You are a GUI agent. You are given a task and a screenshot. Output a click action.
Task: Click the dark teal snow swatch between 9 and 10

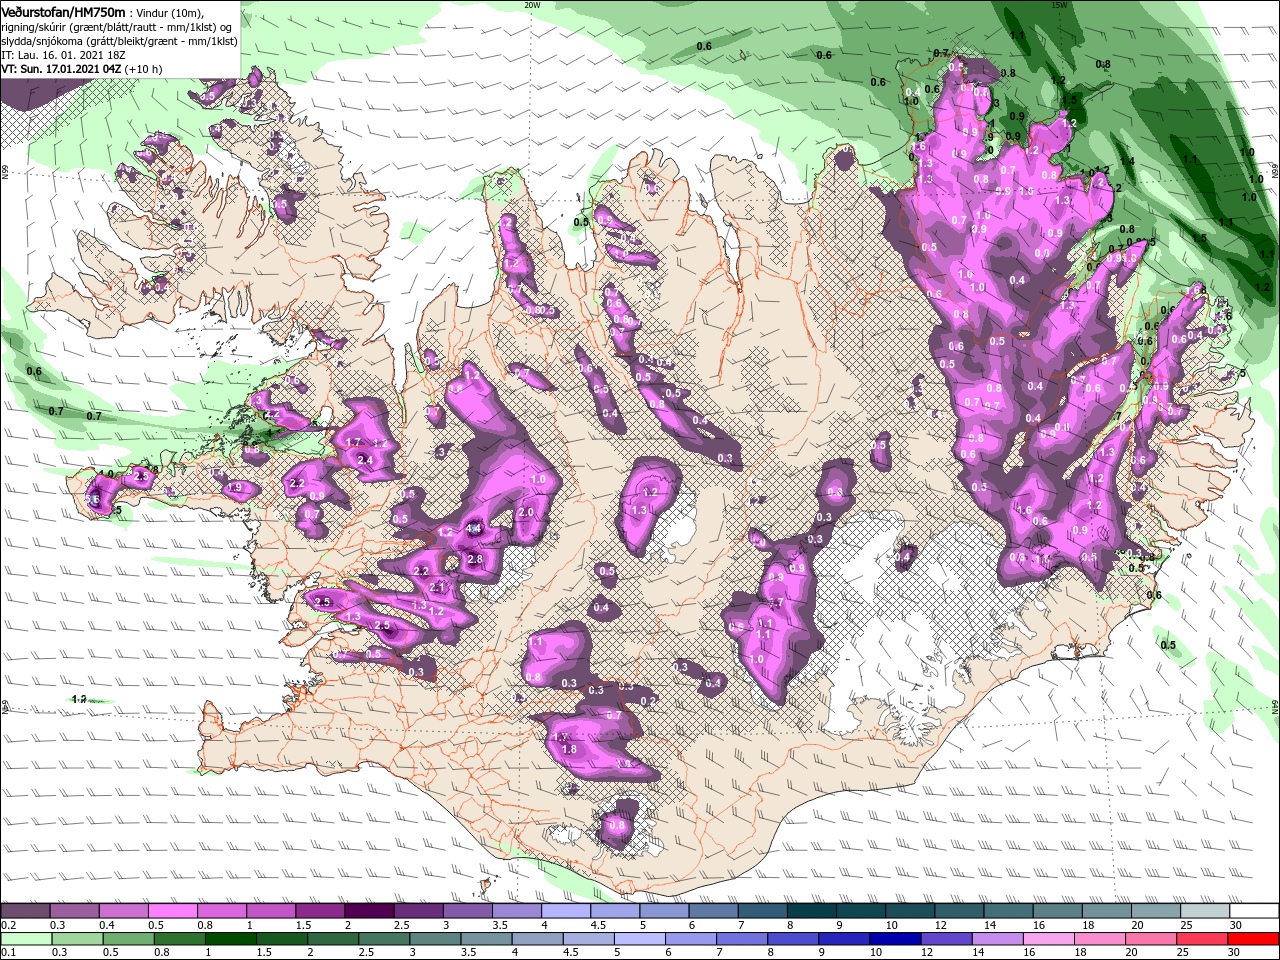(x=861, y=911)
